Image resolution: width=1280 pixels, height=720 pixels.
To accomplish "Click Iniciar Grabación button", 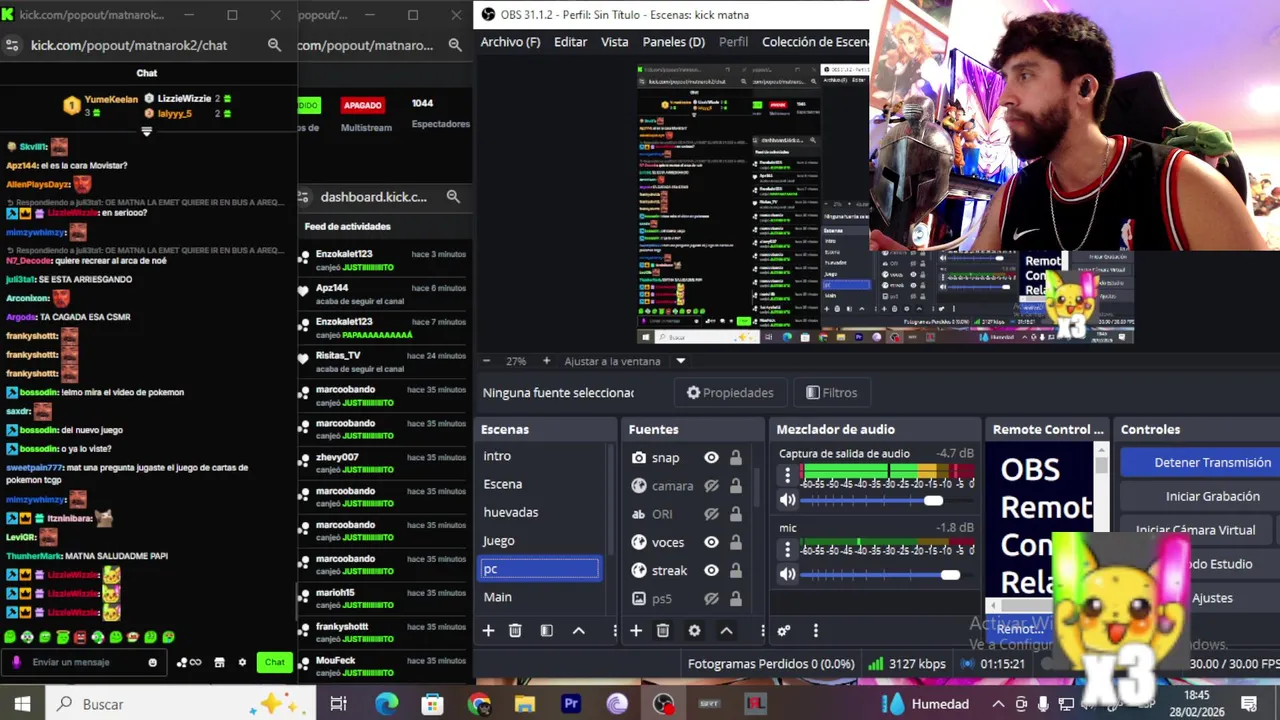I will [1200, 496].
